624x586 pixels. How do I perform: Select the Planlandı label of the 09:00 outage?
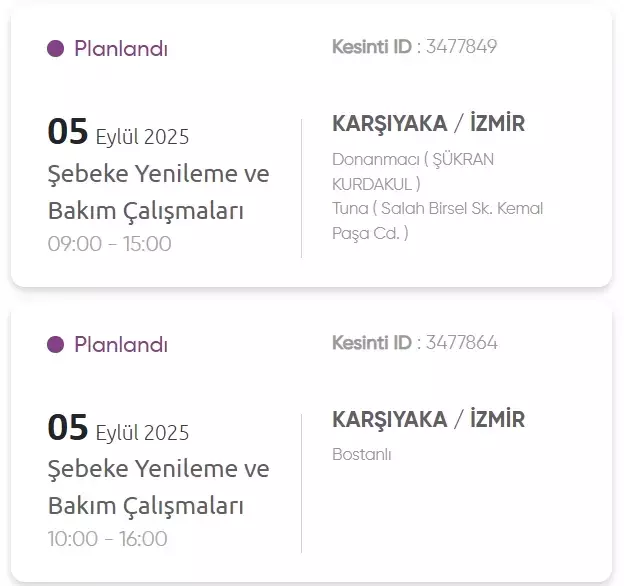[x=121, y=49]
